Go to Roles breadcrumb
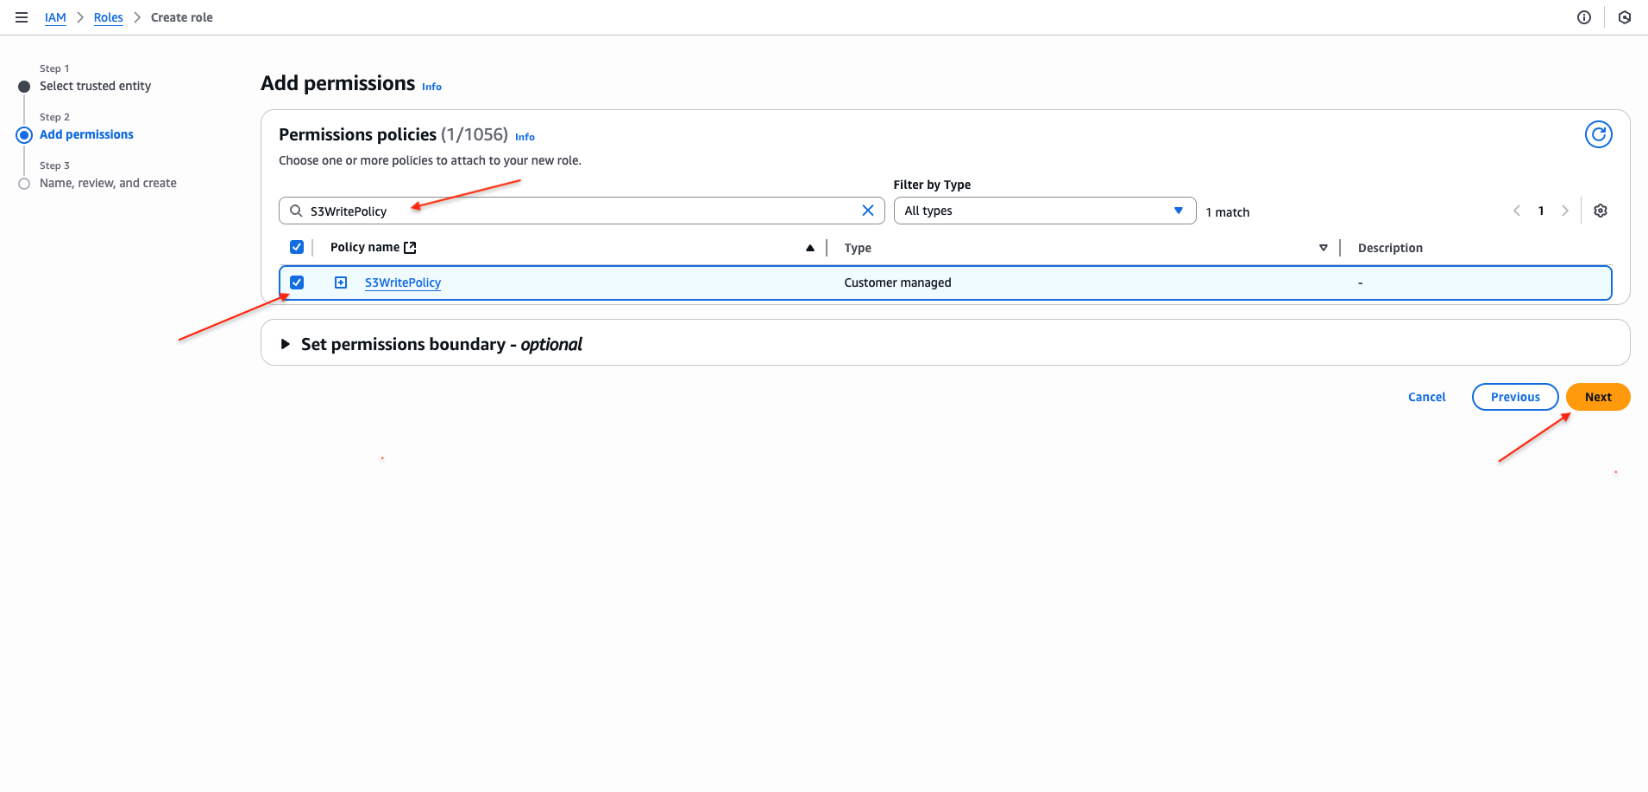Image resolution: width=1648 pixels, height=792 pixels. 108,18
